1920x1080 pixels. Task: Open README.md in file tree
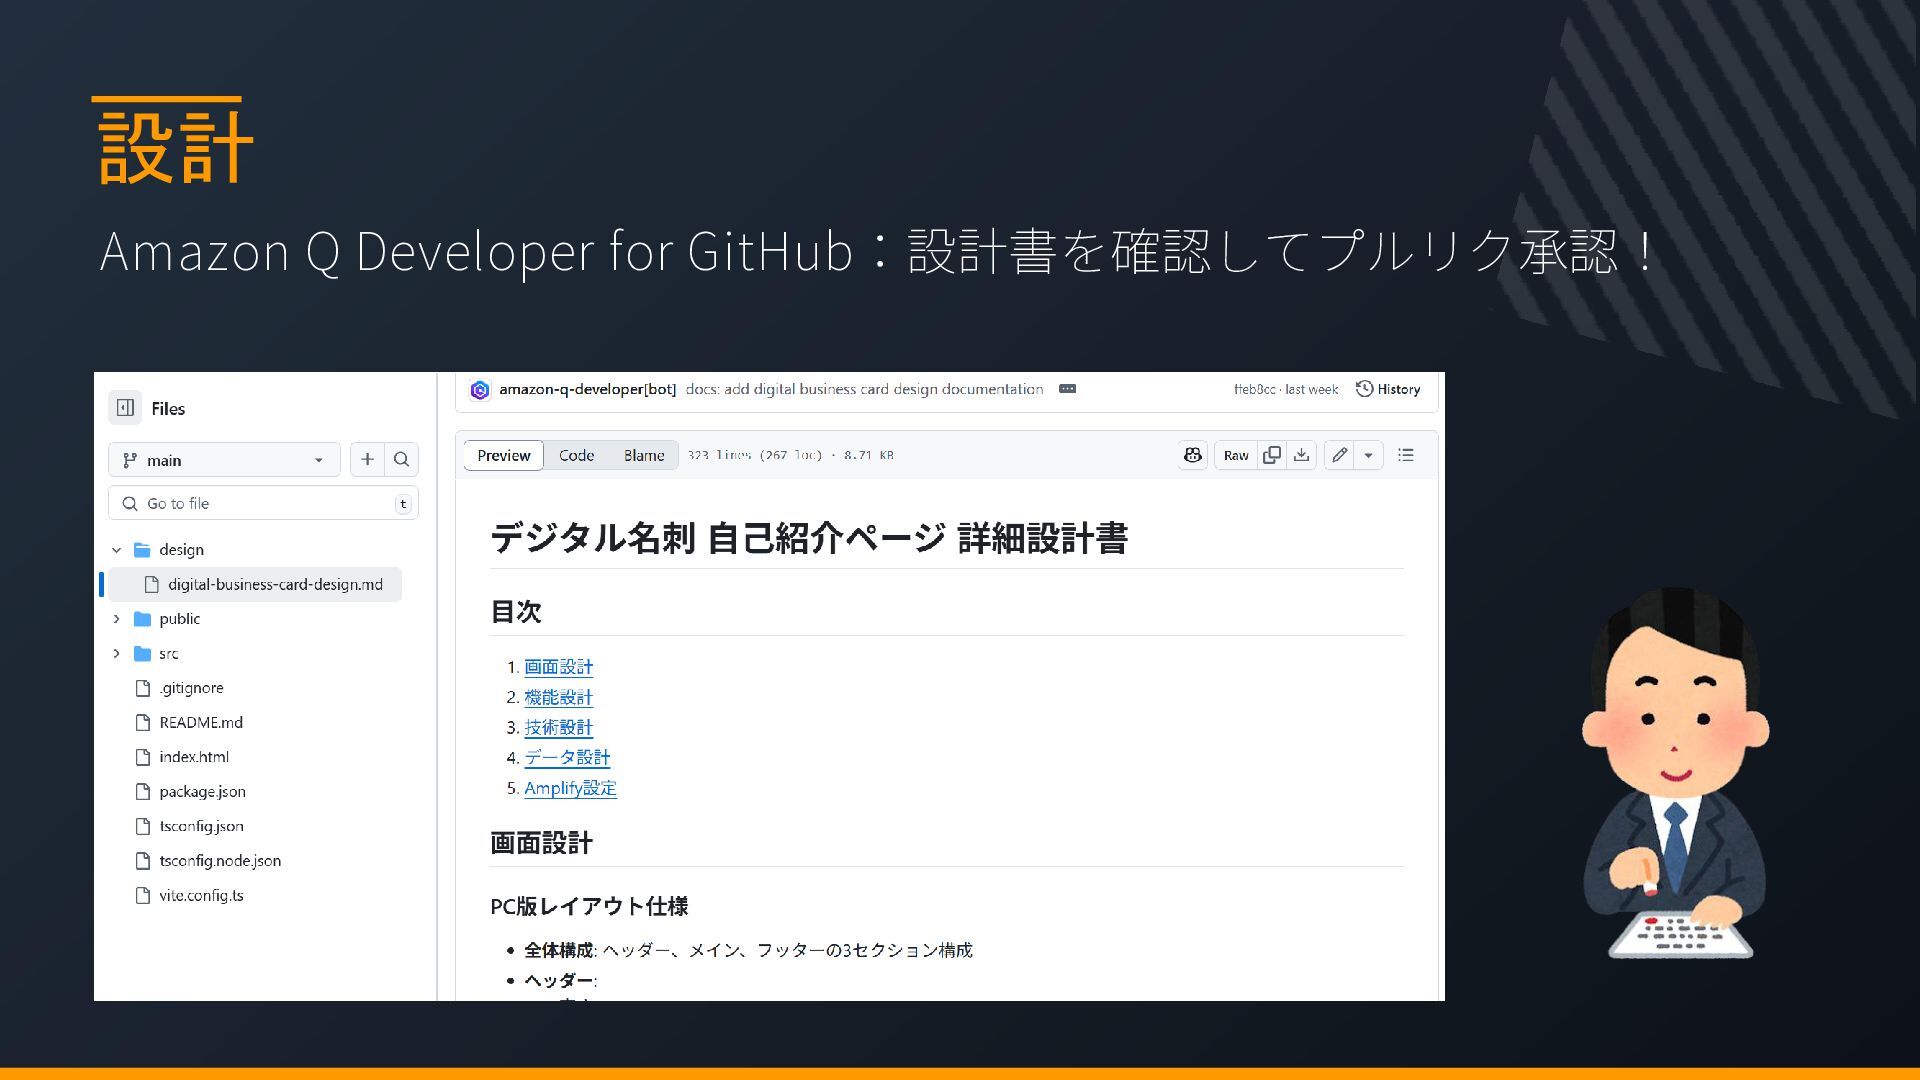pyautogui.click(x=201, y=723)
